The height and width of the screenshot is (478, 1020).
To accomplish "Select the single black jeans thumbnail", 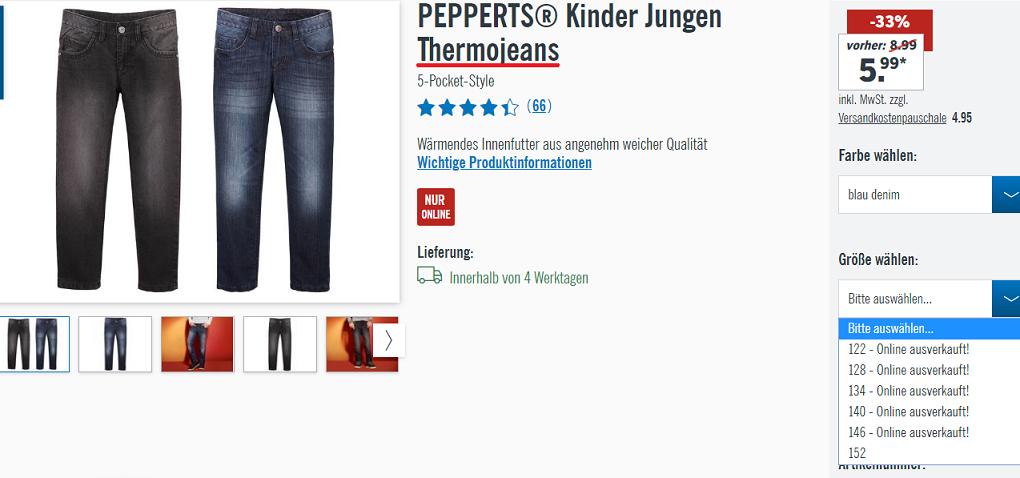I will [280, 344].
